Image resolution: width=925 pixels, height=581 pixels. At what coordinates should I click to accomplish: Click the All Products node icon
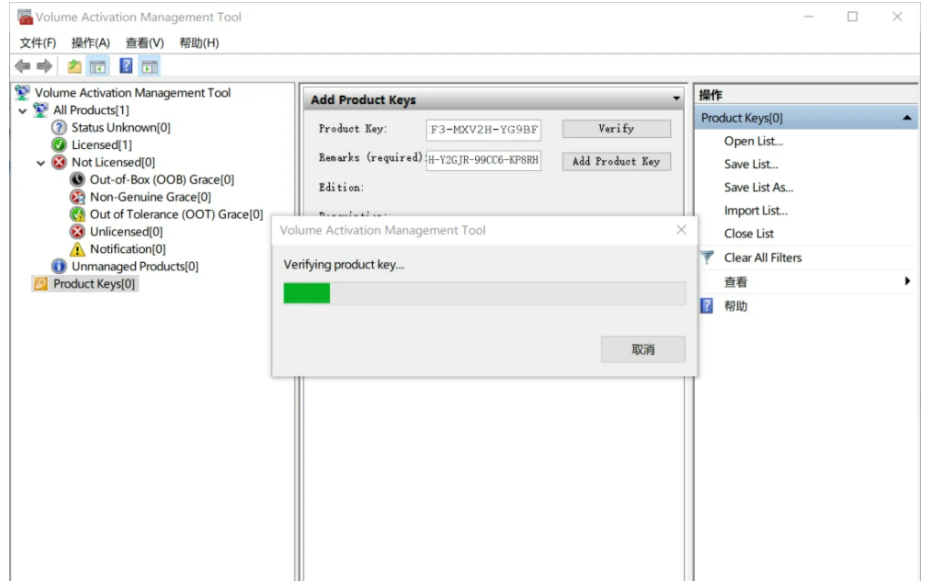click(41, 110)
